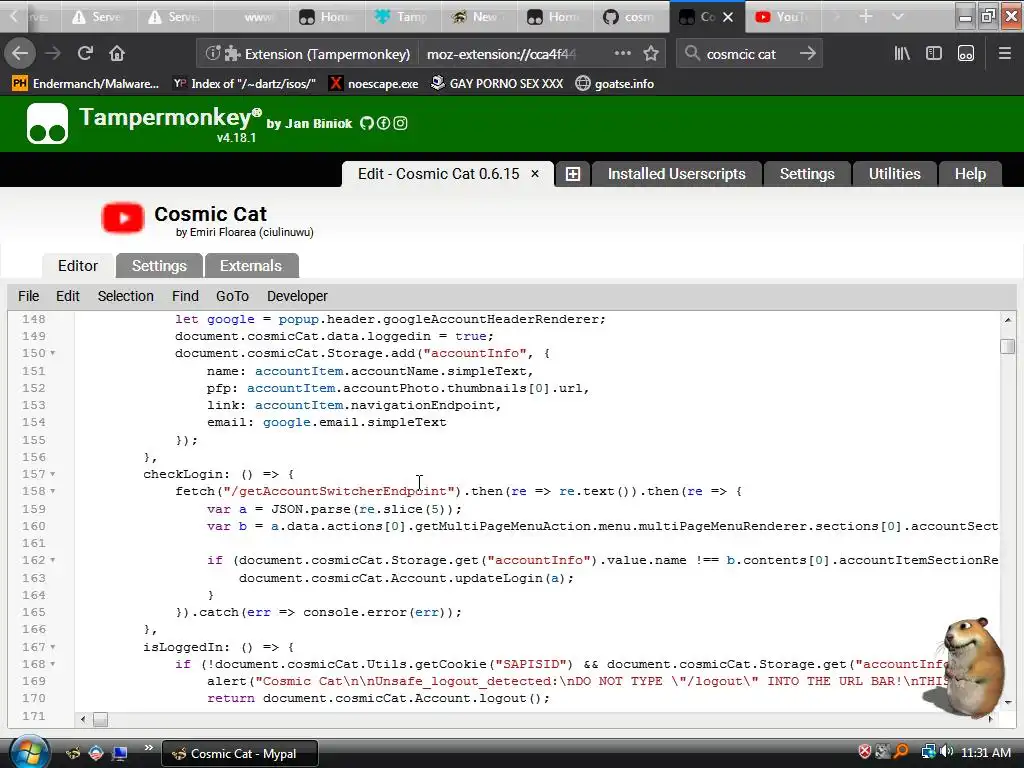Open the Installed Userscripts tab
This screenshot has height=768, width=1024.
[677, 174]
